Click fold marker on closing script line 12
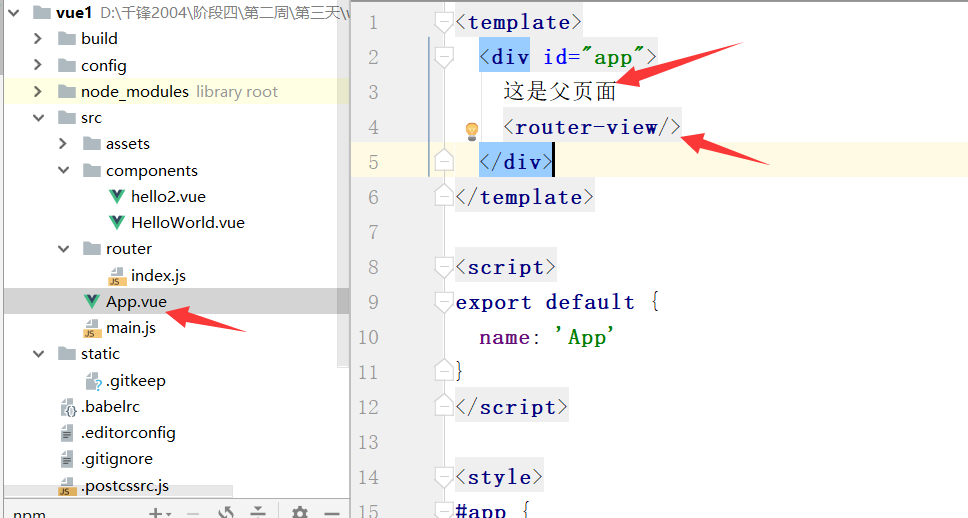This screenshot has height=518, width=968. click(444, 405)
